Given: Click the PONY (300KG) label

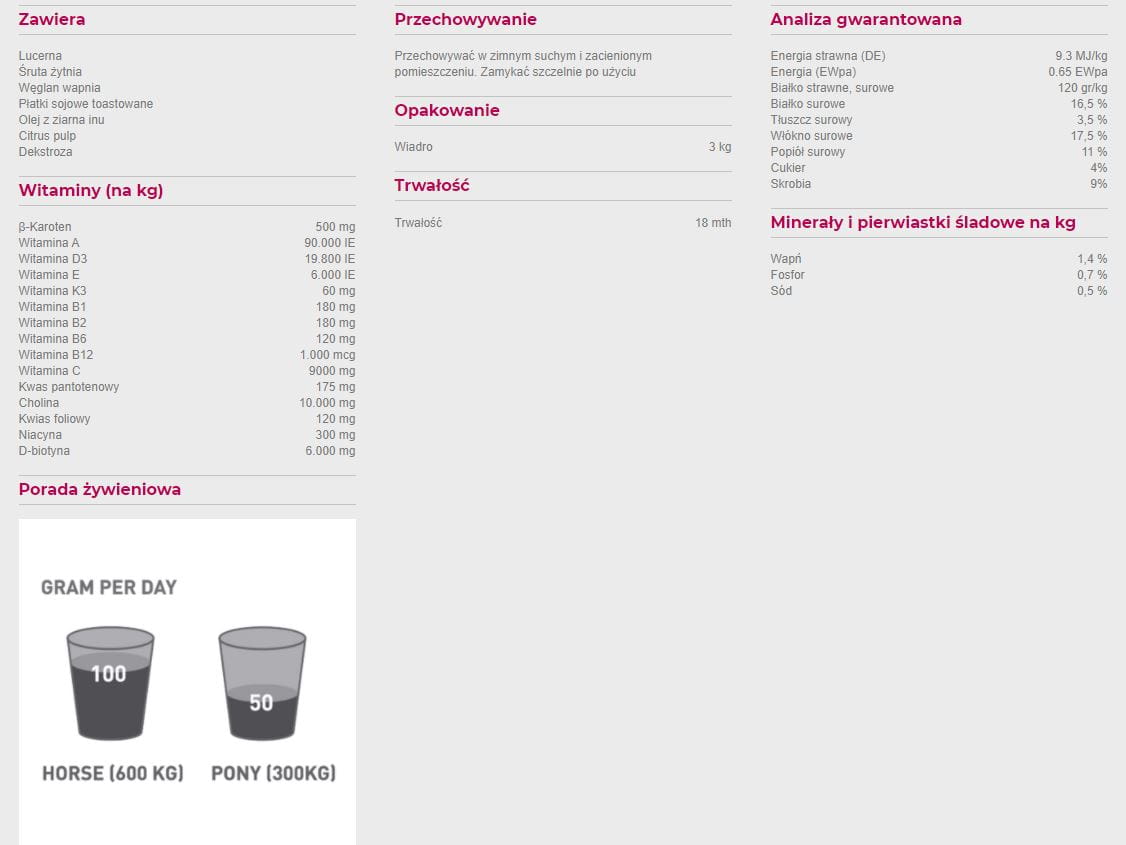Looking at the screenshot, I should pos(273,773).
